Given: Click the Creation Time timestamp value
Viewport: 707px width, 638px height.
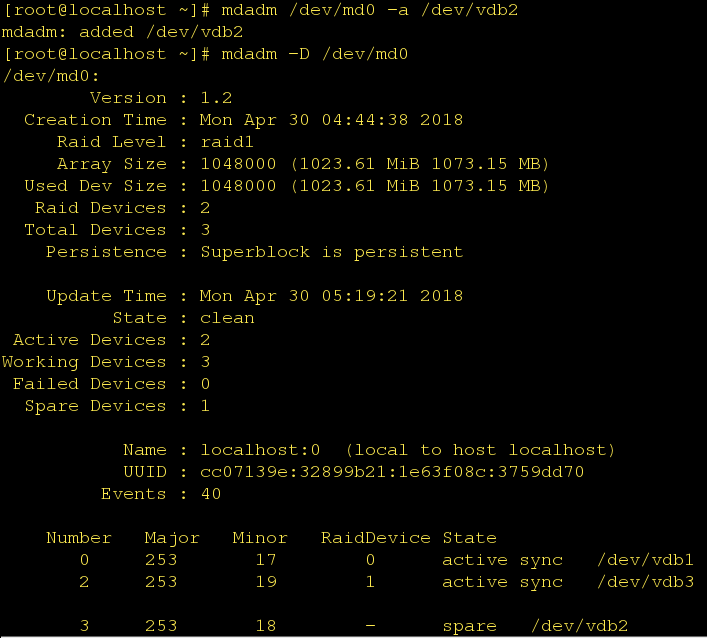Looking at the screenshot, I should [331, 120].
